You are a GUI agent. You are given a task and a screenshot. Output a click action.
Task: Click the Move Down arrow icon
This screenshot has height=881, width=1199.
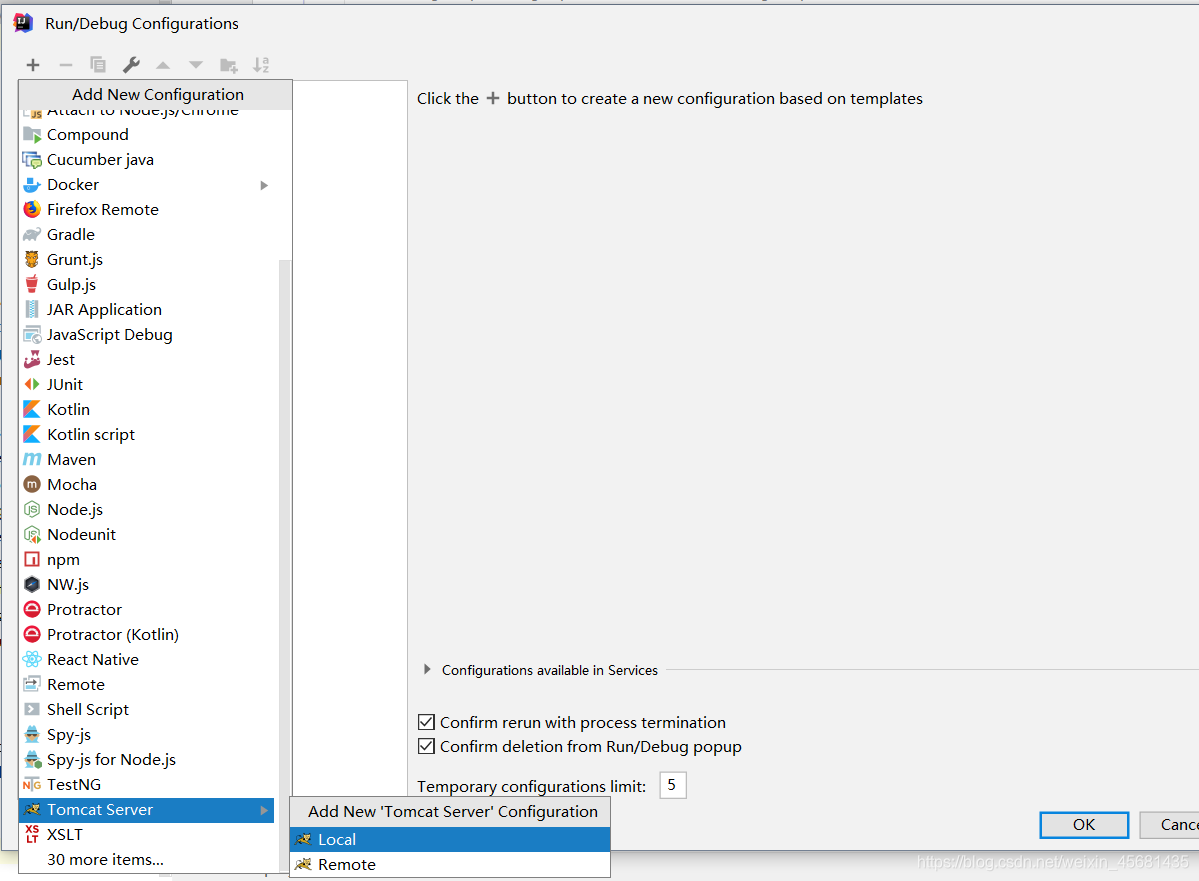pos(196,65)
